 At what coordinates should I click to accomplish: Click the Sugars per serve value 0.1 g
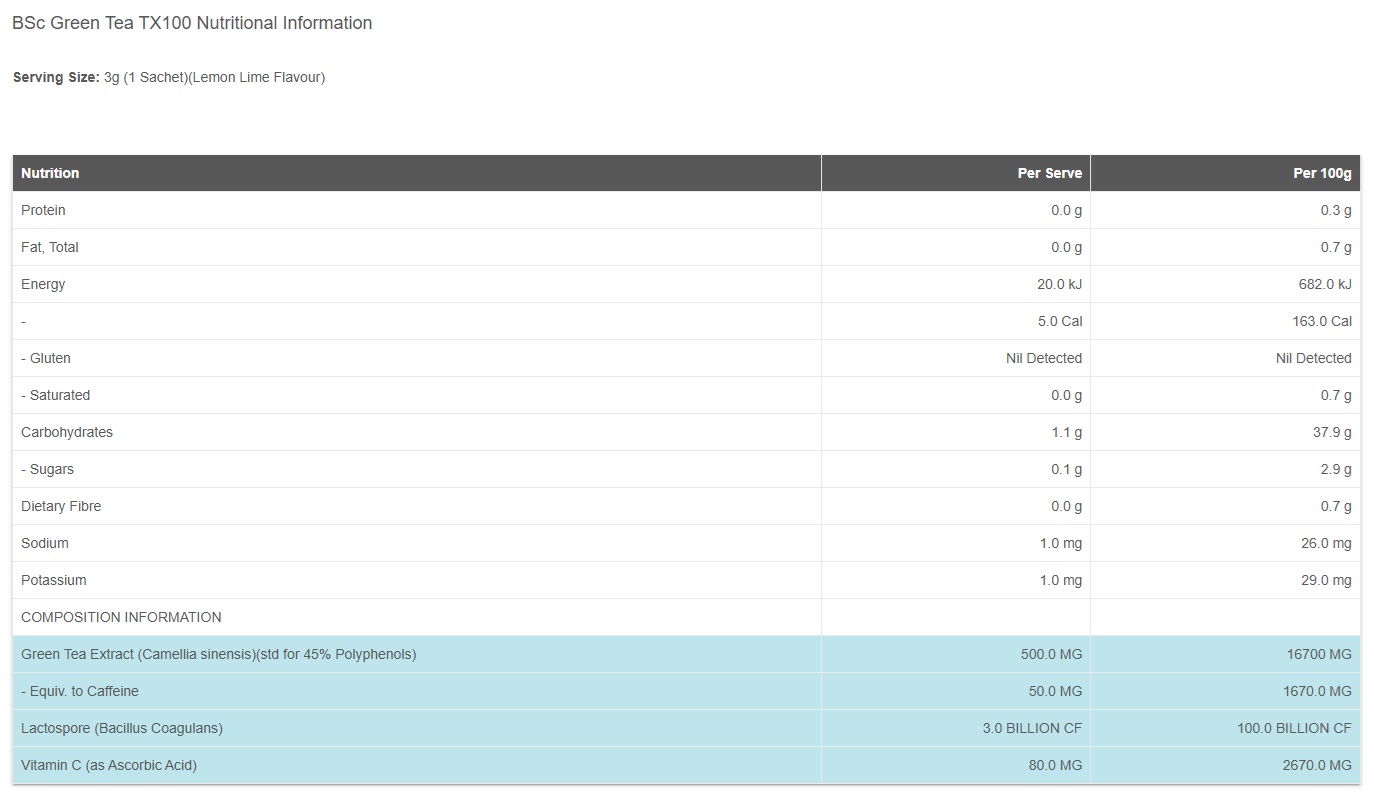1066,469
